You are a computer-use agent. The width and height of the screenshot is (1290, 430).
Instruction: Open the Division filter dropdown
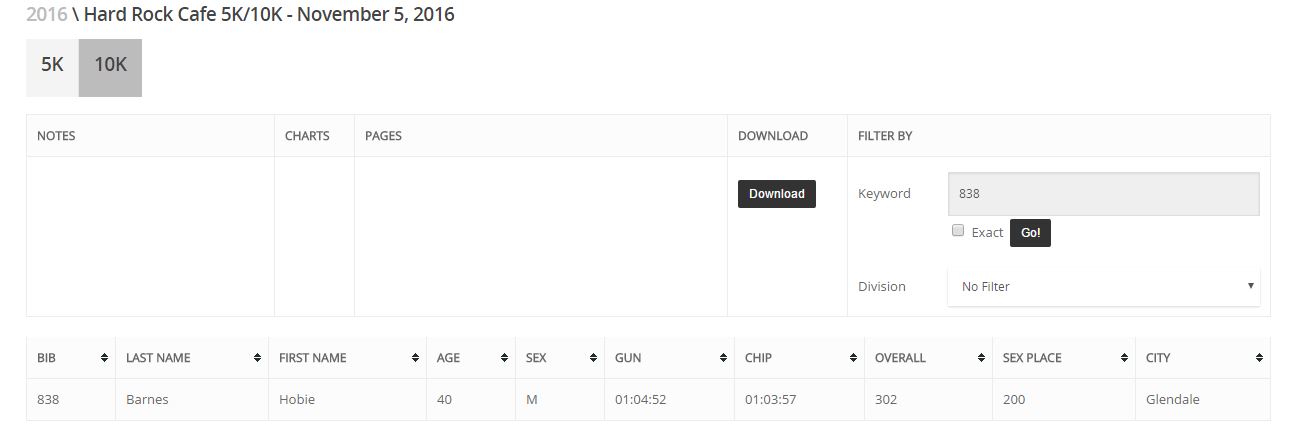(x=1103, y=286)
